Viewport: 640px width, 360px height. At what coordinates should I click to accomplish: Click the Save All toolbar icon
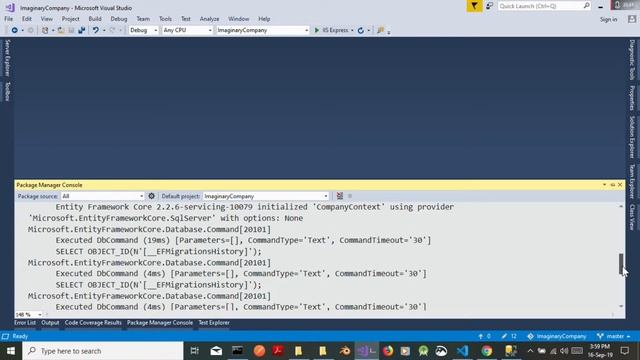point(81,30)
